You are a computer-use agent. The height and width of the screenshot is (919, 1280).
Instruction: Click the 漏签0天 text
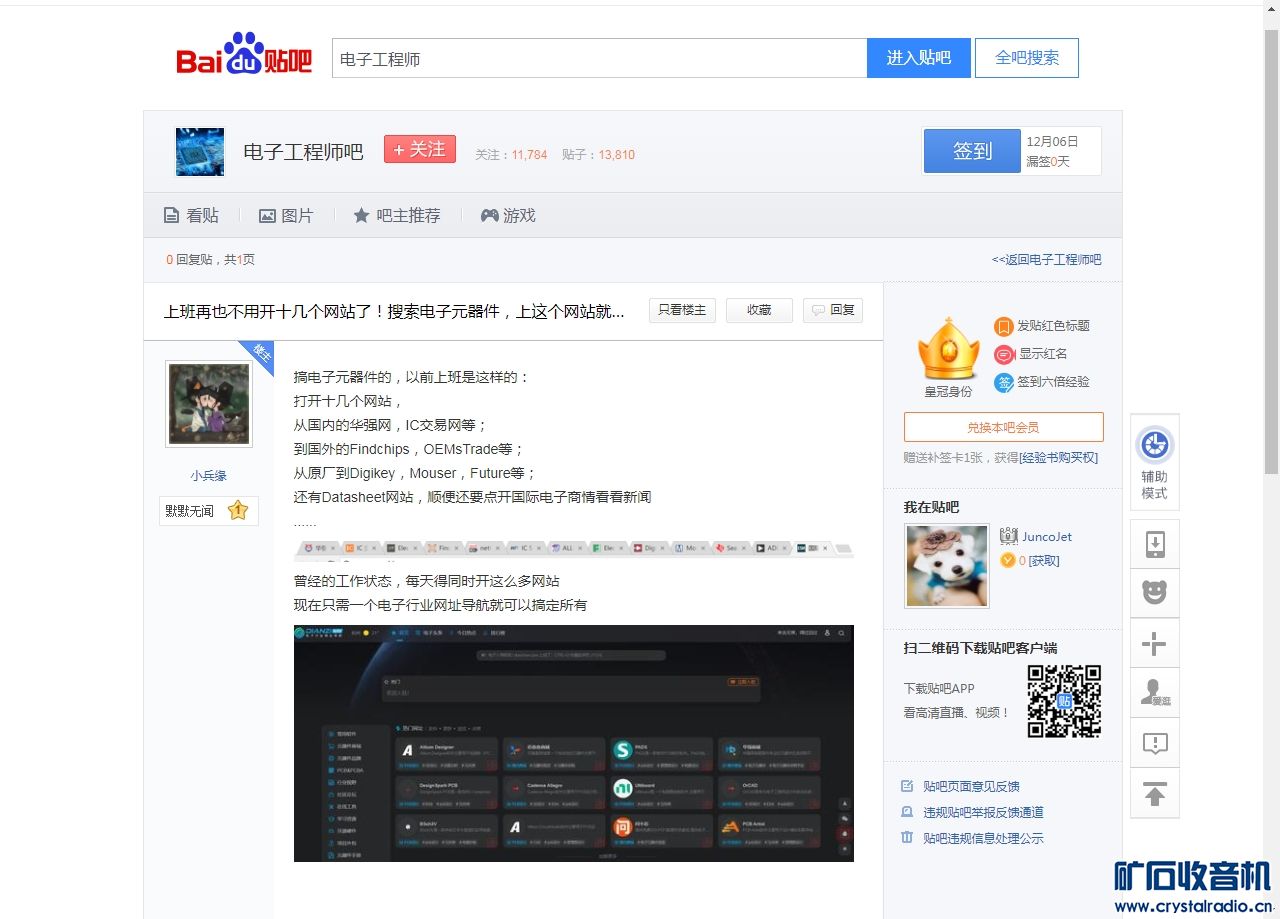click(1047, 161)
